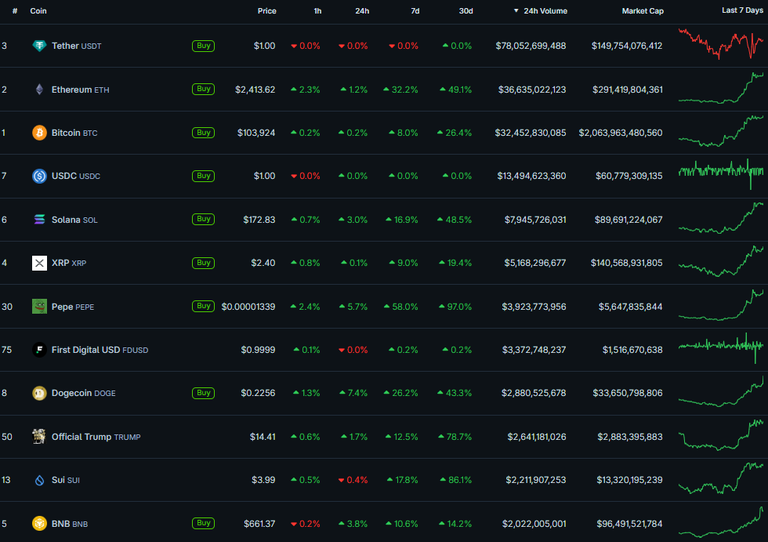This screenshot has height=542, width=768.
Task: Click Ethereum price $2,413.62
Action: point(255,90)
